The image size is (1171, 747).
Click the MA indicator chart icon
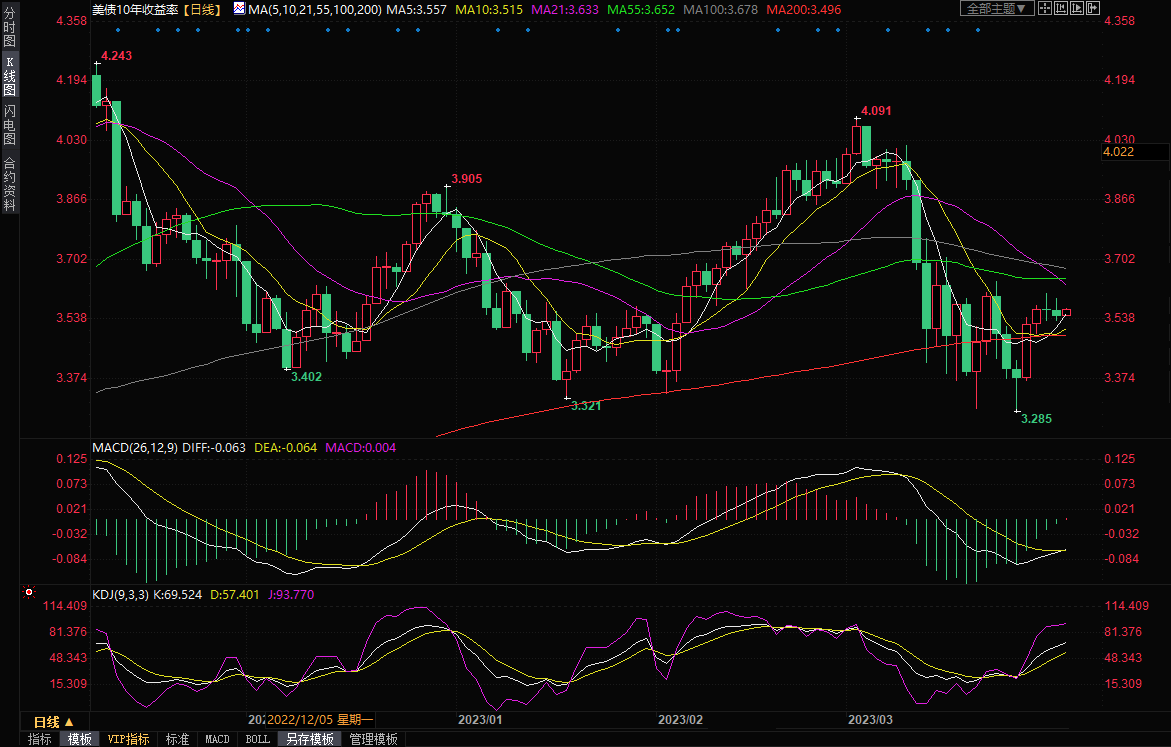(x=238, y=9)
